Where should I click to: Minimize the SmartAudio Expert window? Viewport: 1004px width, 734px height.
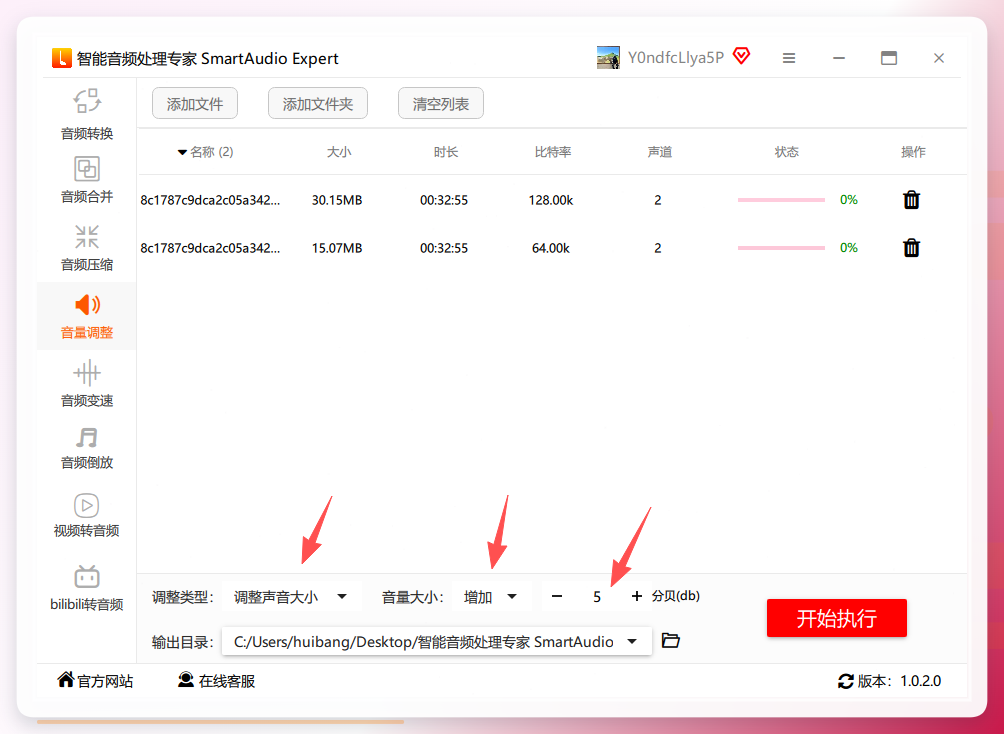click(x=839, y=58)
